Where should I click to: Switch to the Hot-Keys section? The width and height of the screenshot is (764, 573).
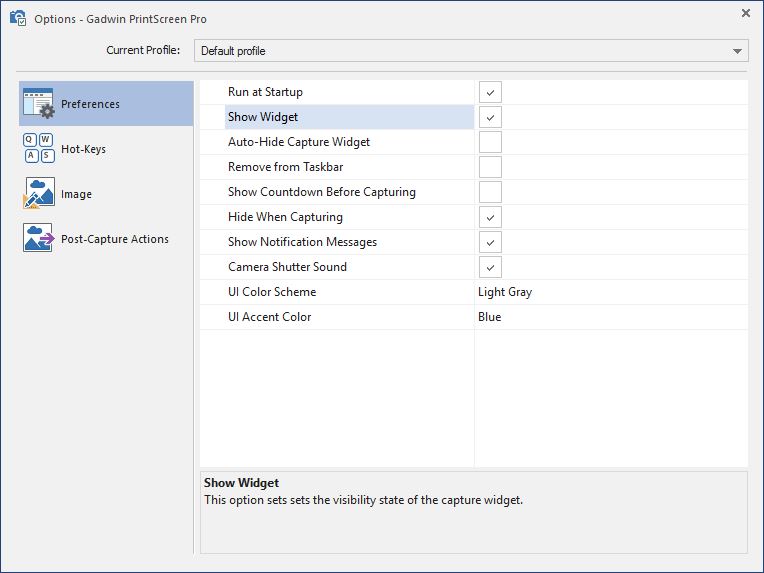pos(83,149)
